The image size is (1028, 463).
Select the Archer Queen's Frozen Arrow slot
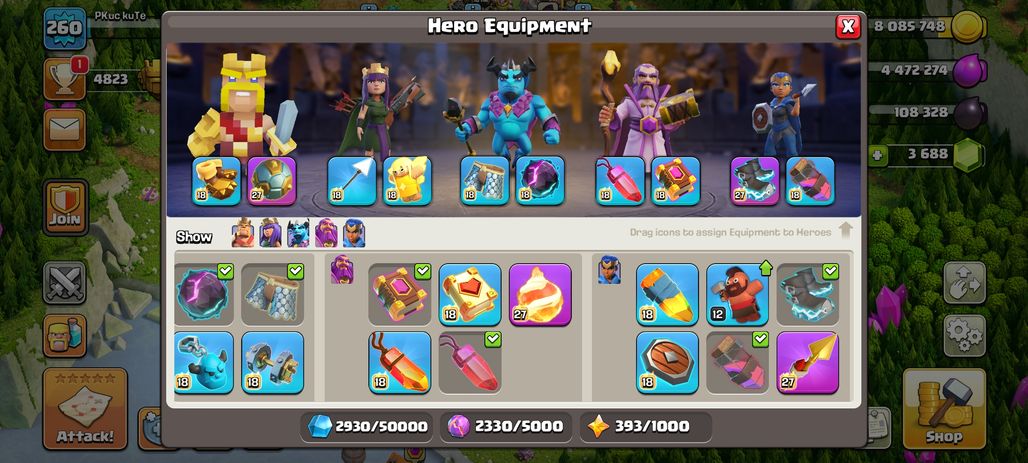coord(351,180)
